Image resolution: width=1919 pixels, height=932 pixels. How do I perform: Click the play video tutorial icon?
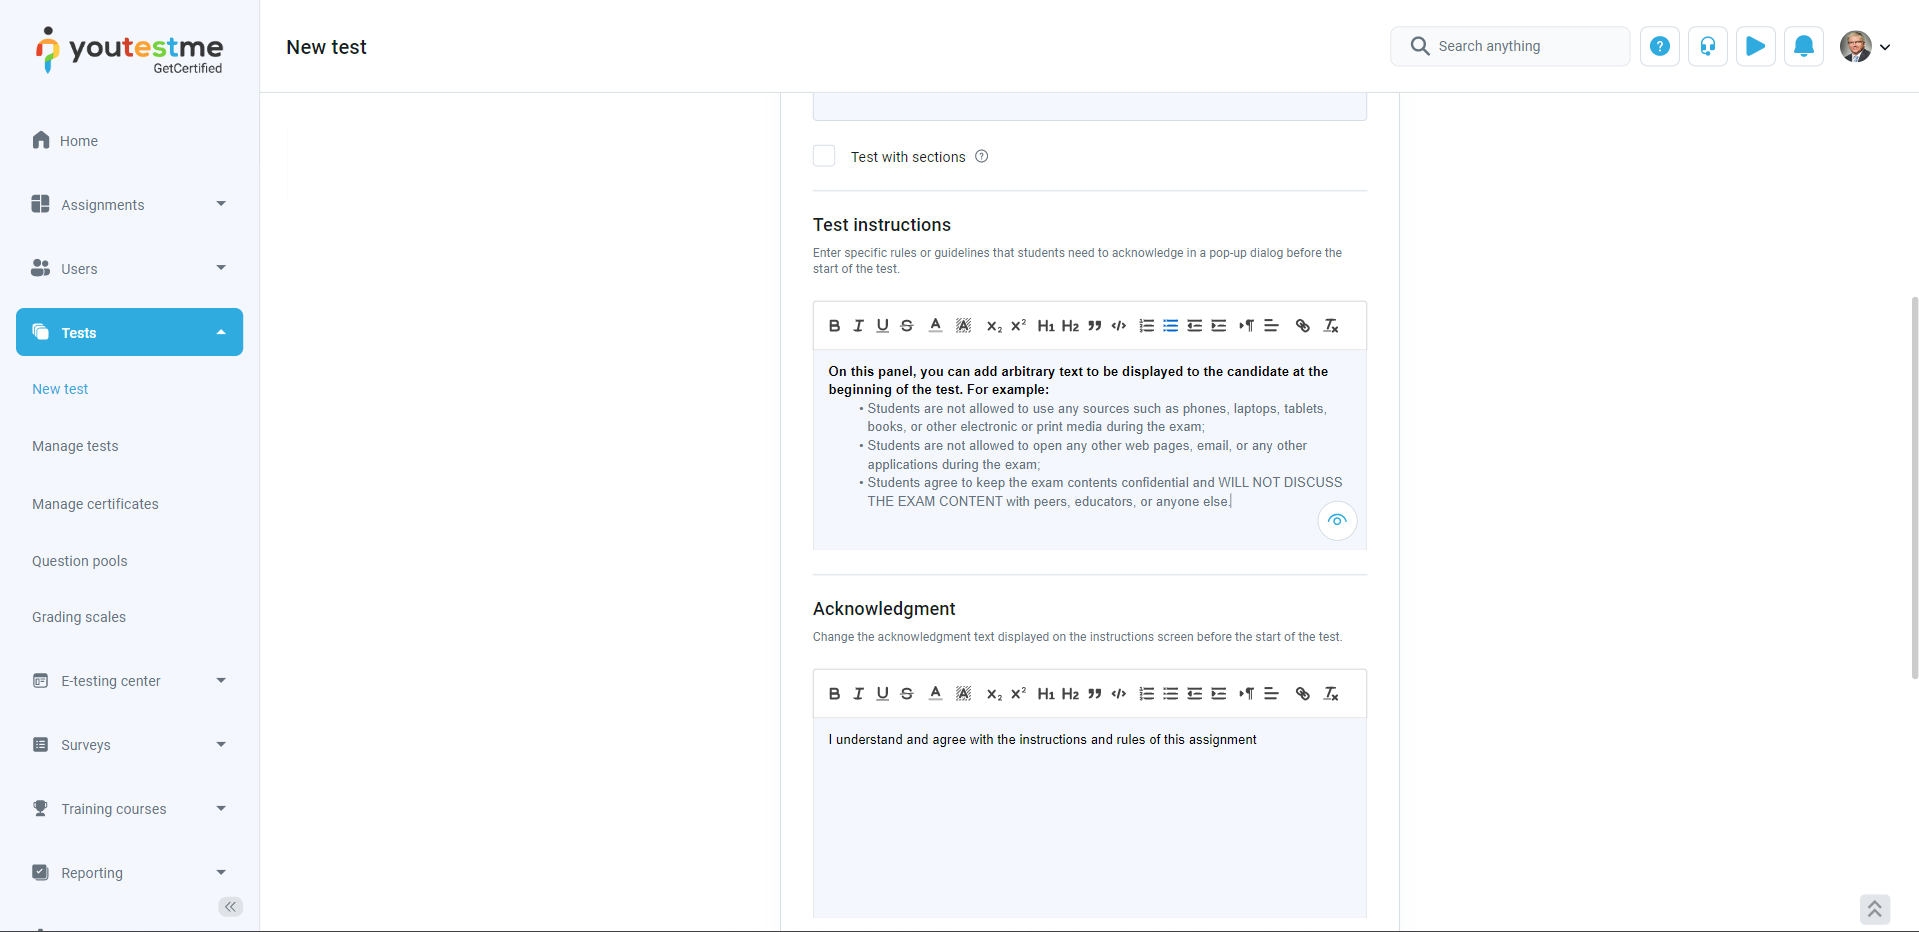1755,46
